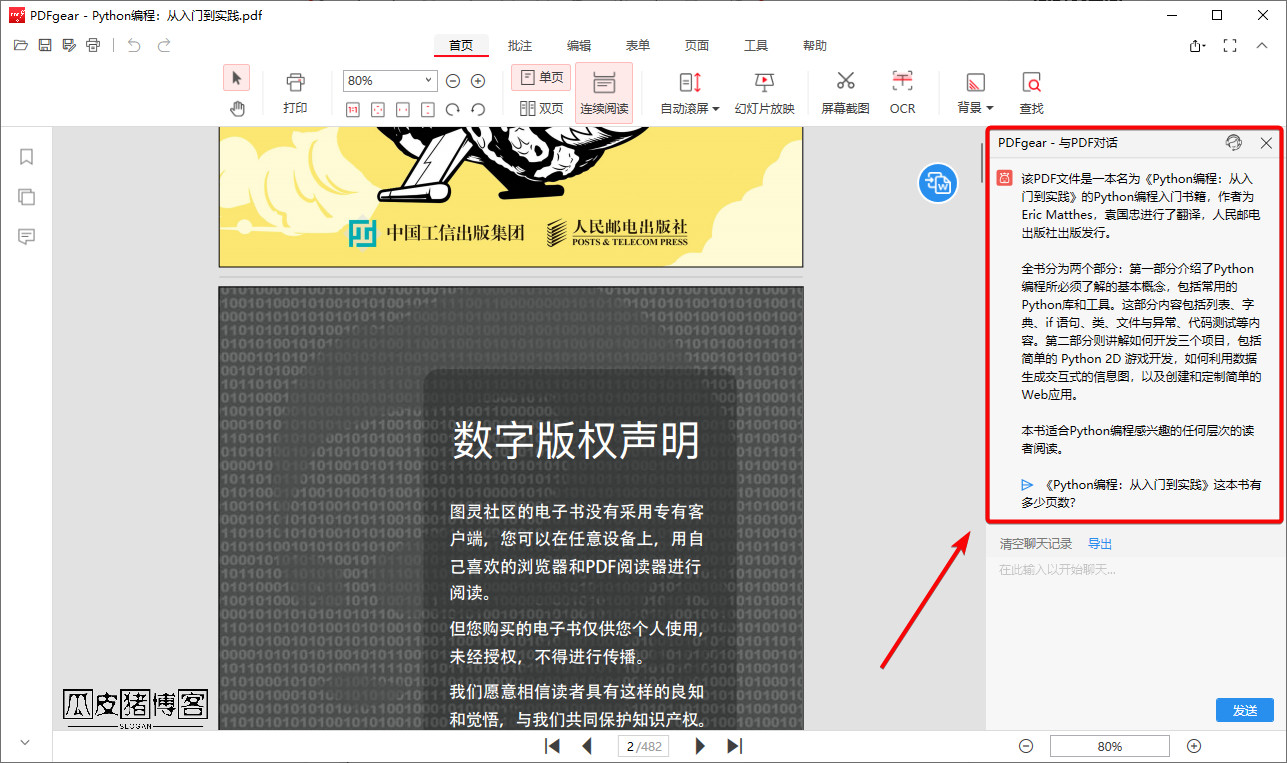Open the 编辑 tab
Image resolution: width=1287 pixels, height=763 pixels.
[x=579, y=46]
